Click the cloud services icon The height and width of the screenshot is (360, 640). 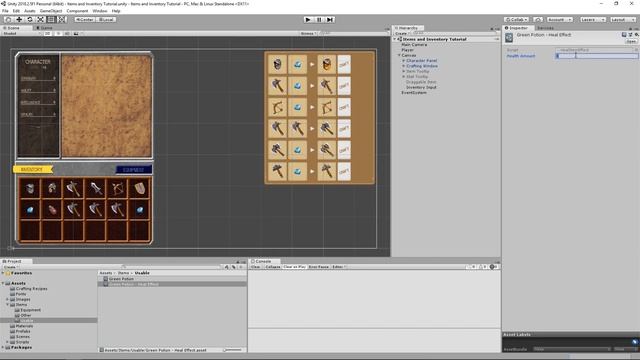click(x=538, y=20)
